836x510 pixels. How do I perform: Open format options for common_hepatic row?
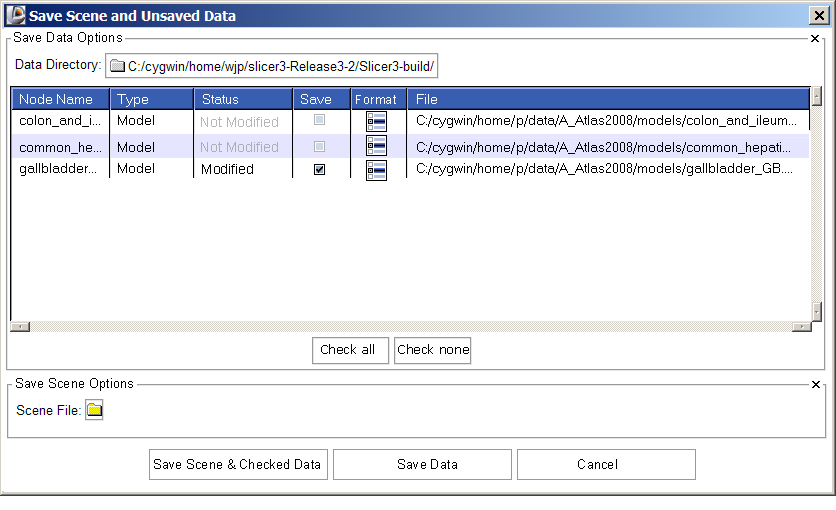(x=376, y=146)
